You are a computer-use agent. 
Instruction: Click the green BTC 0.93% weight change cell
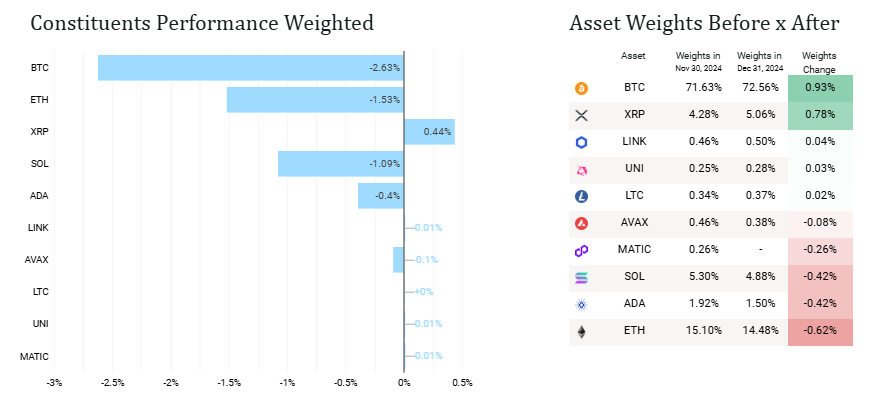(x=820, y=88)
